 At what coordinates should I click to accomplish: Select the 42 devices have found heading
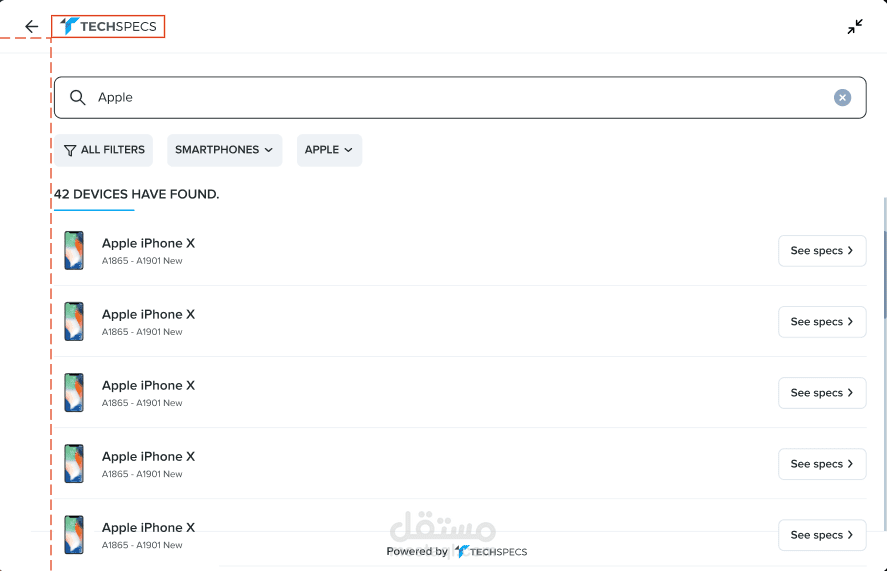click(x=136, y=194)
